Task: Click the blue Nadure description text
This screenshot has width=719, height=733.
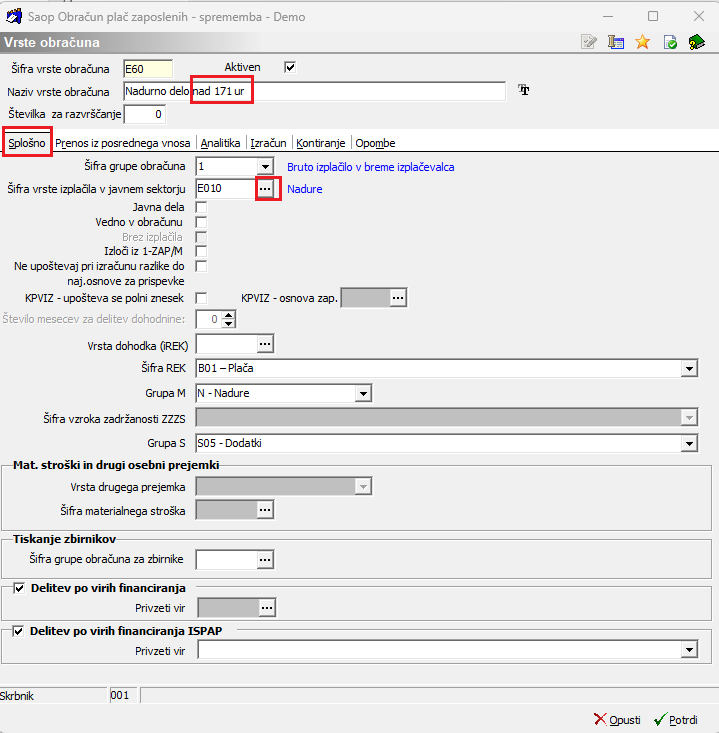Action: point(304,189)
